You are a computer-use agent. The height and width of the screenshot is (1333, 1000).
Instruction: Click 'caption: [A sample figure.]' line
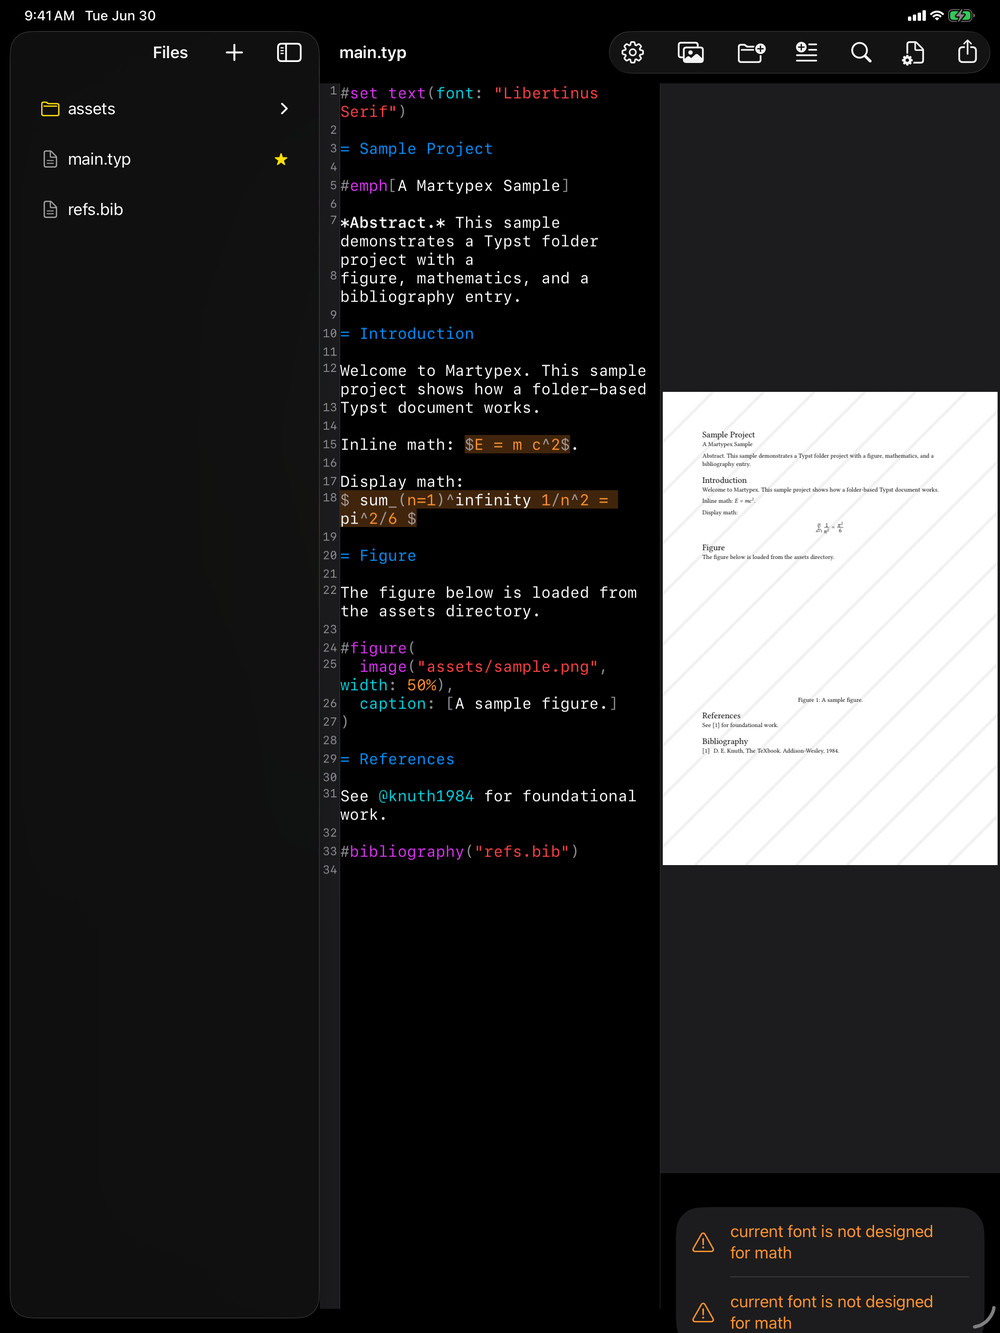point(488,704)
